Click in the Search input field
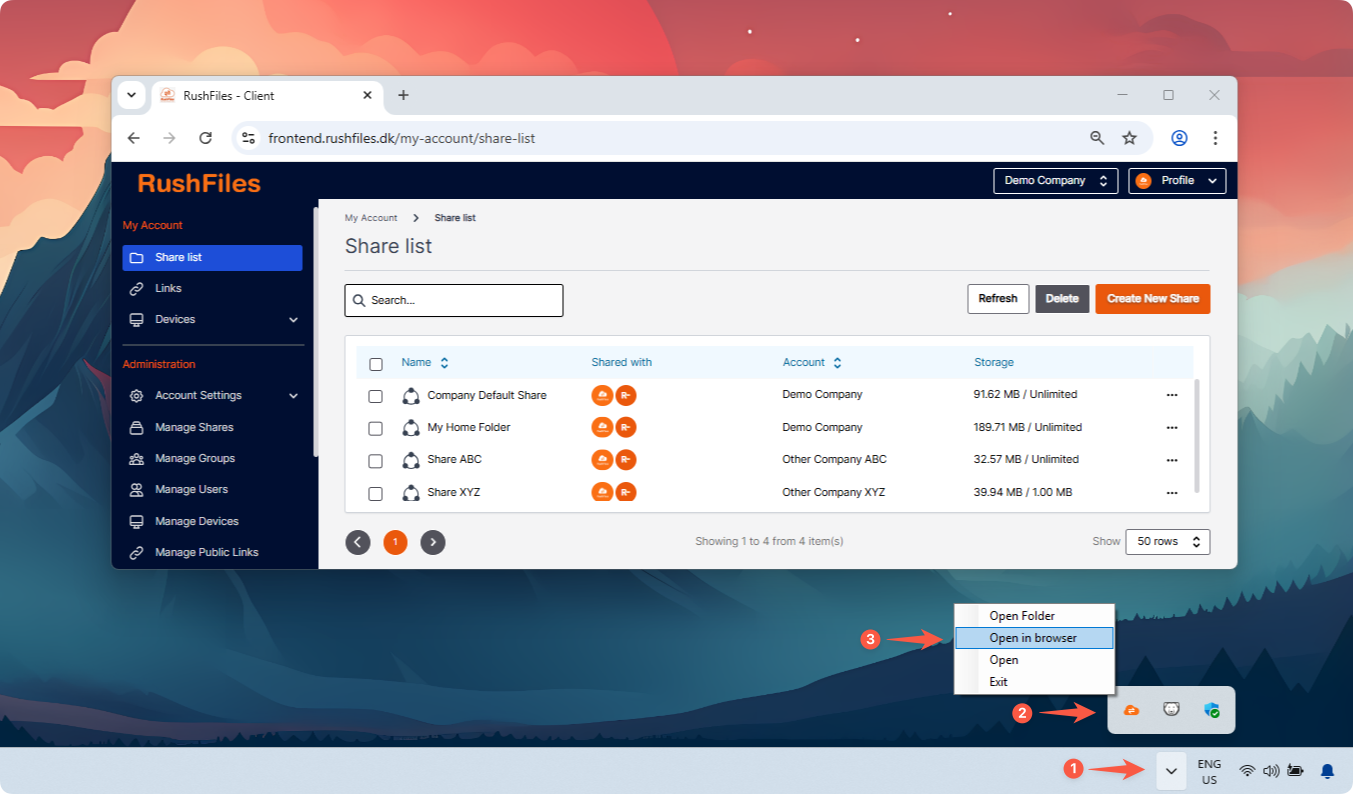Image resolution: width=1353 pixels, height=794 pixels. coord(454,300)
